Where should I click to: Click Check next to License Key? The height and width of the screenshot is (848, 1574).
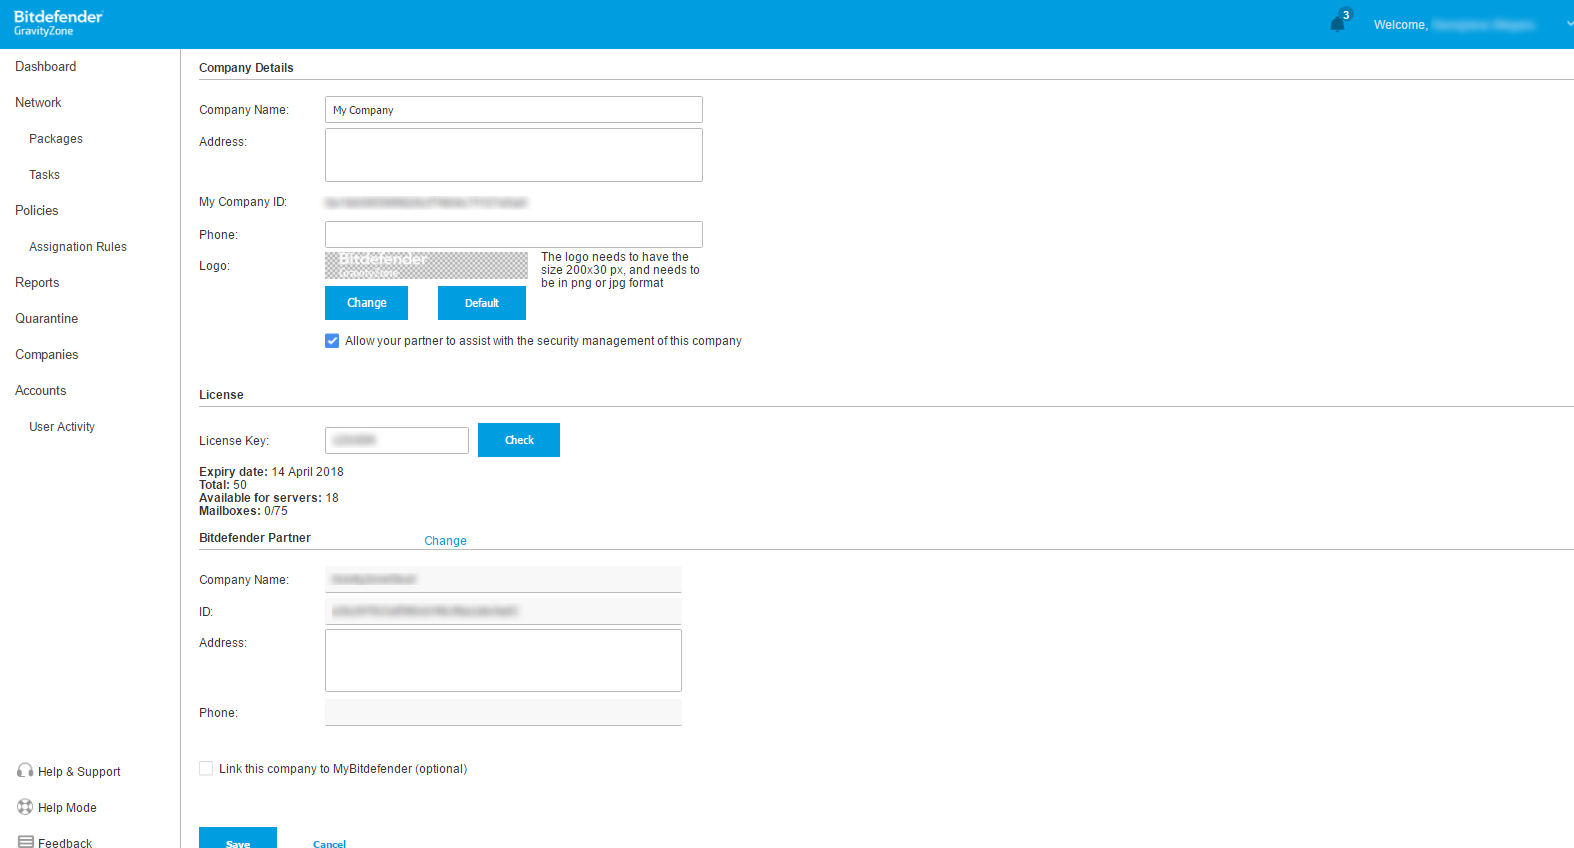coord(518,440)
